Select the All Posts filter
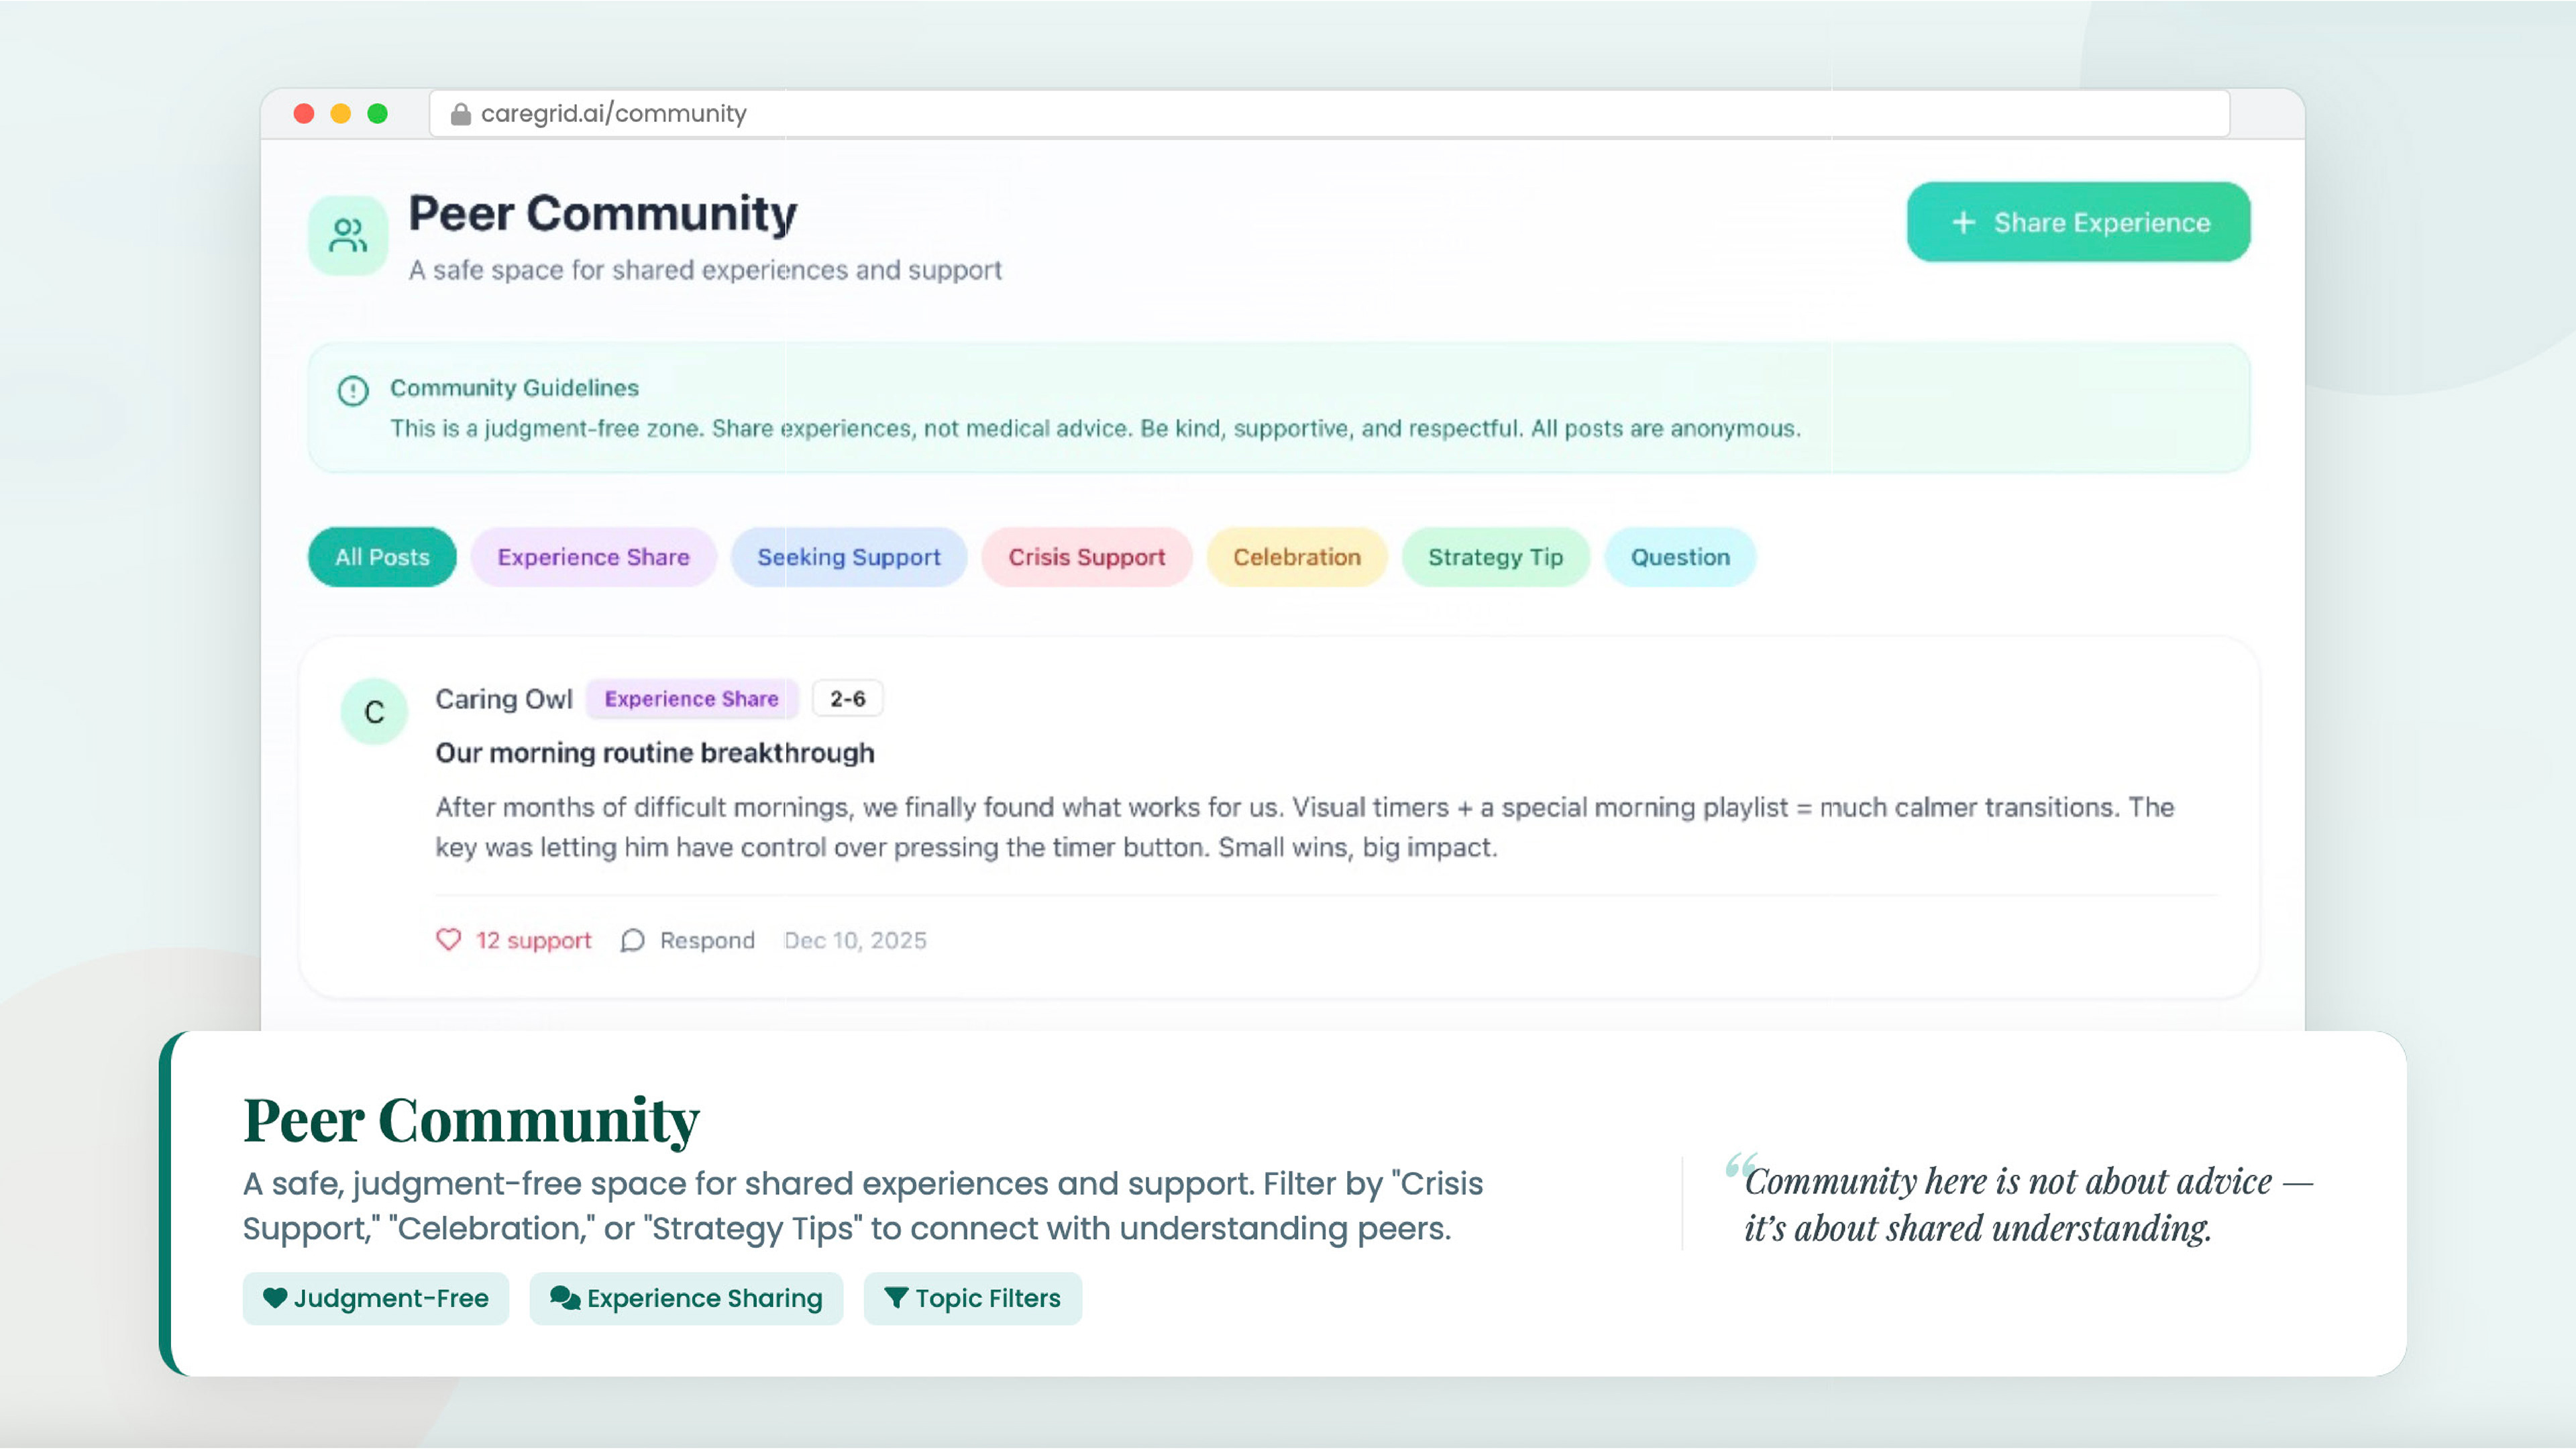This screenshot has width=2576, height=1449. point(381,557)
